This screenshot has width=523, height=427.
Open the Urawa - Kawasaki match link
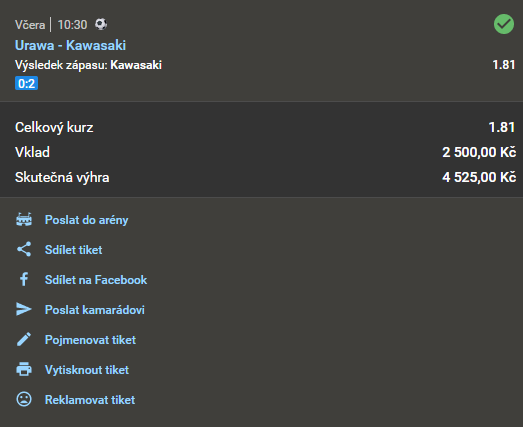click(70, 45)
